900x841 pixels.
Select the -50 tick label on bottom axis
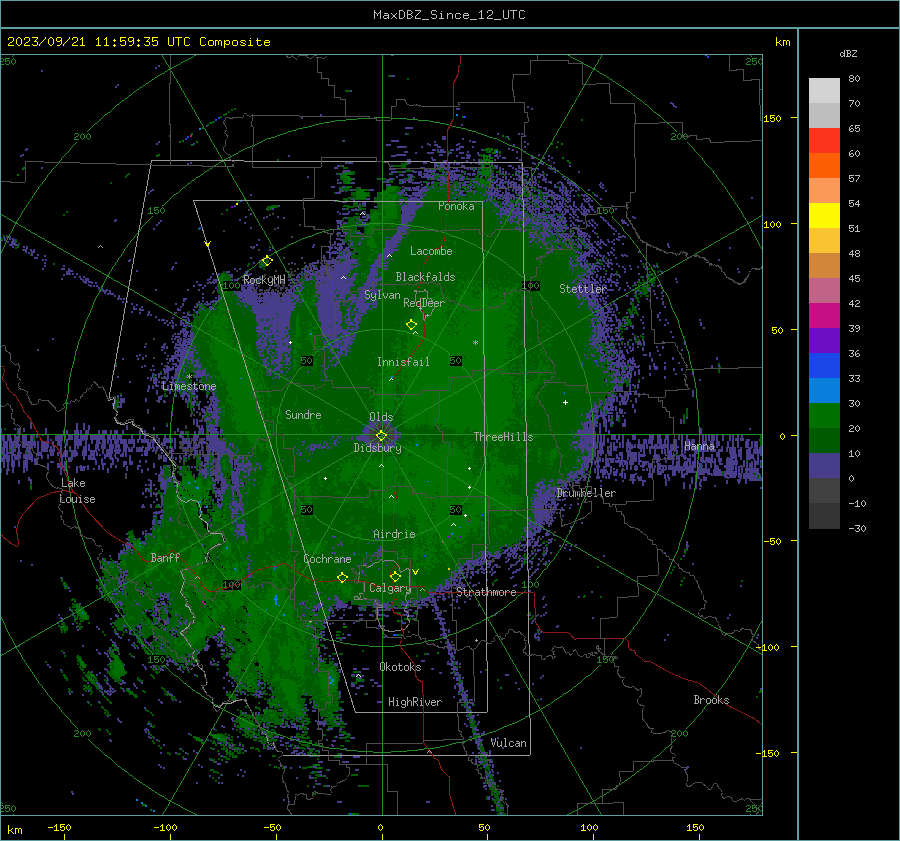[x=272, y=827]
